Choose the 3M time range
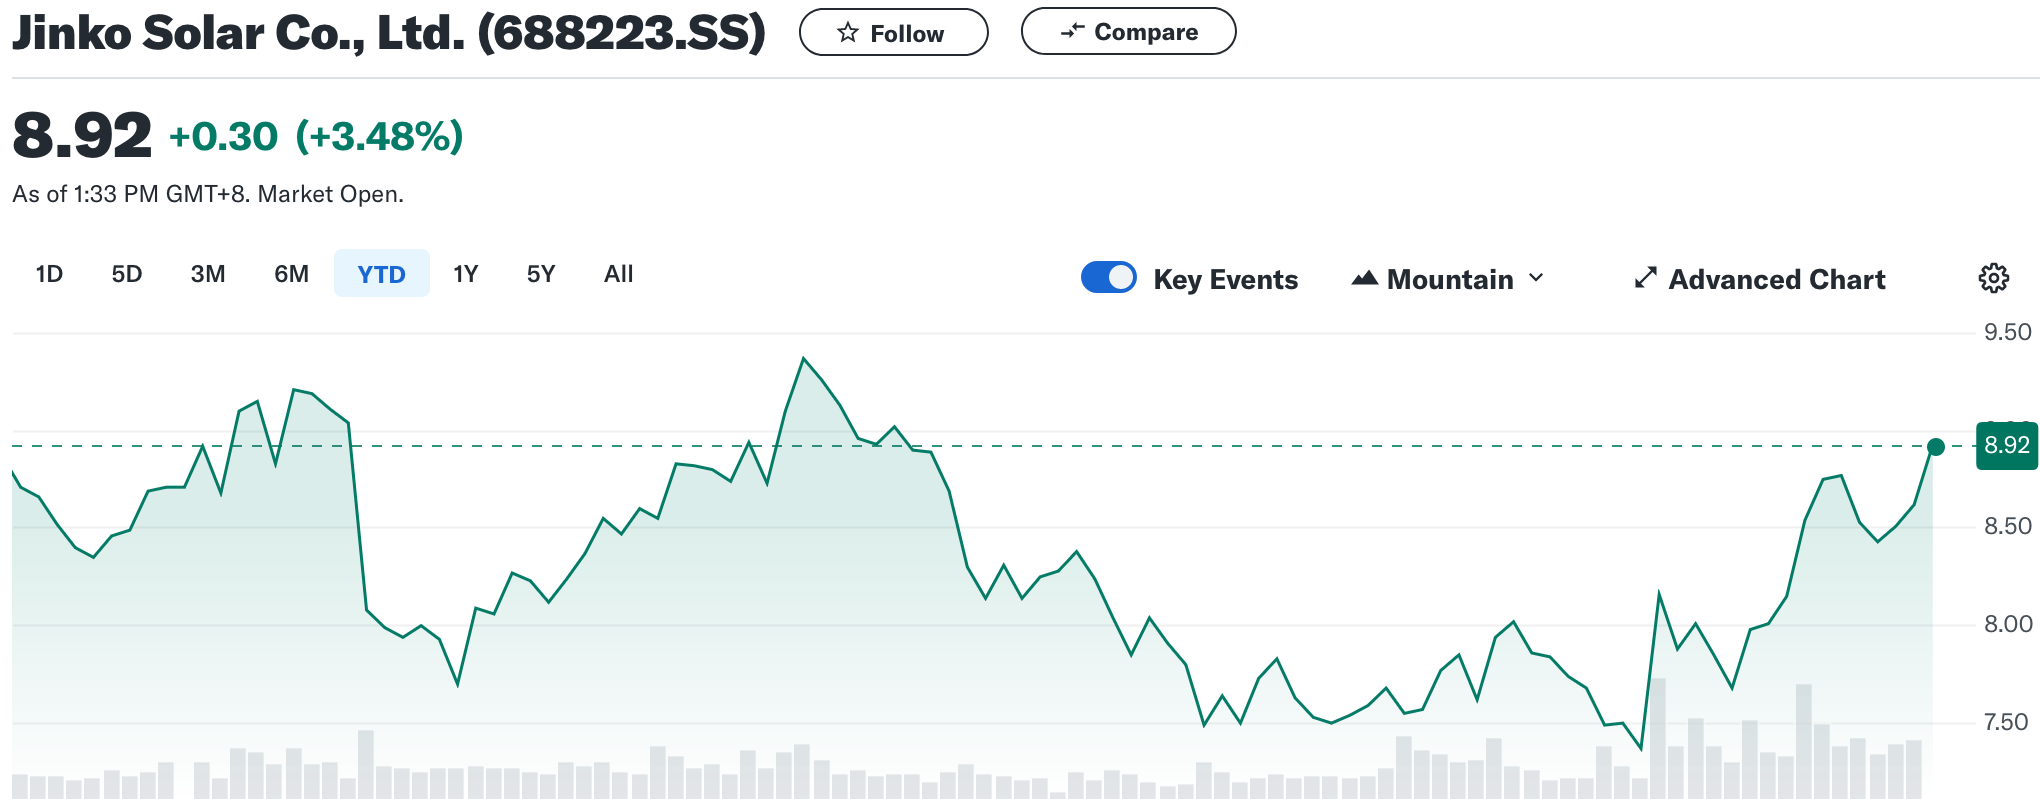Screen dimensions: 2040x800 tap(208, 274)
